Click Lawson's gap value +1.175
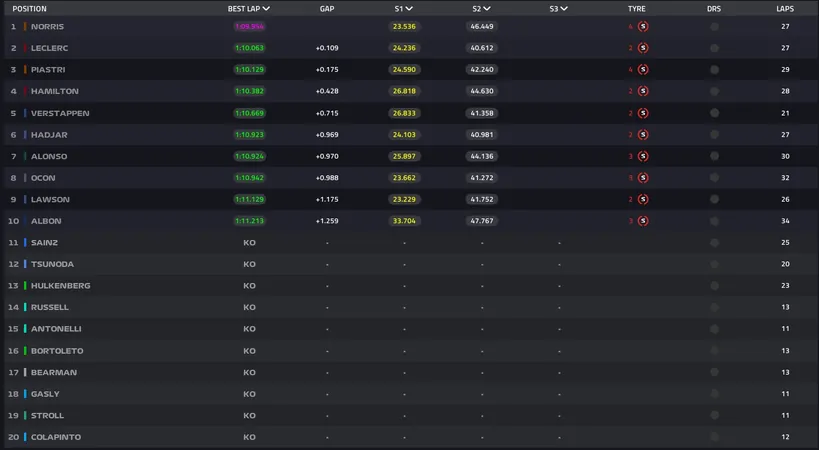Screen dimensions: 819x450 pyautogui.click(x=327, y=199)
